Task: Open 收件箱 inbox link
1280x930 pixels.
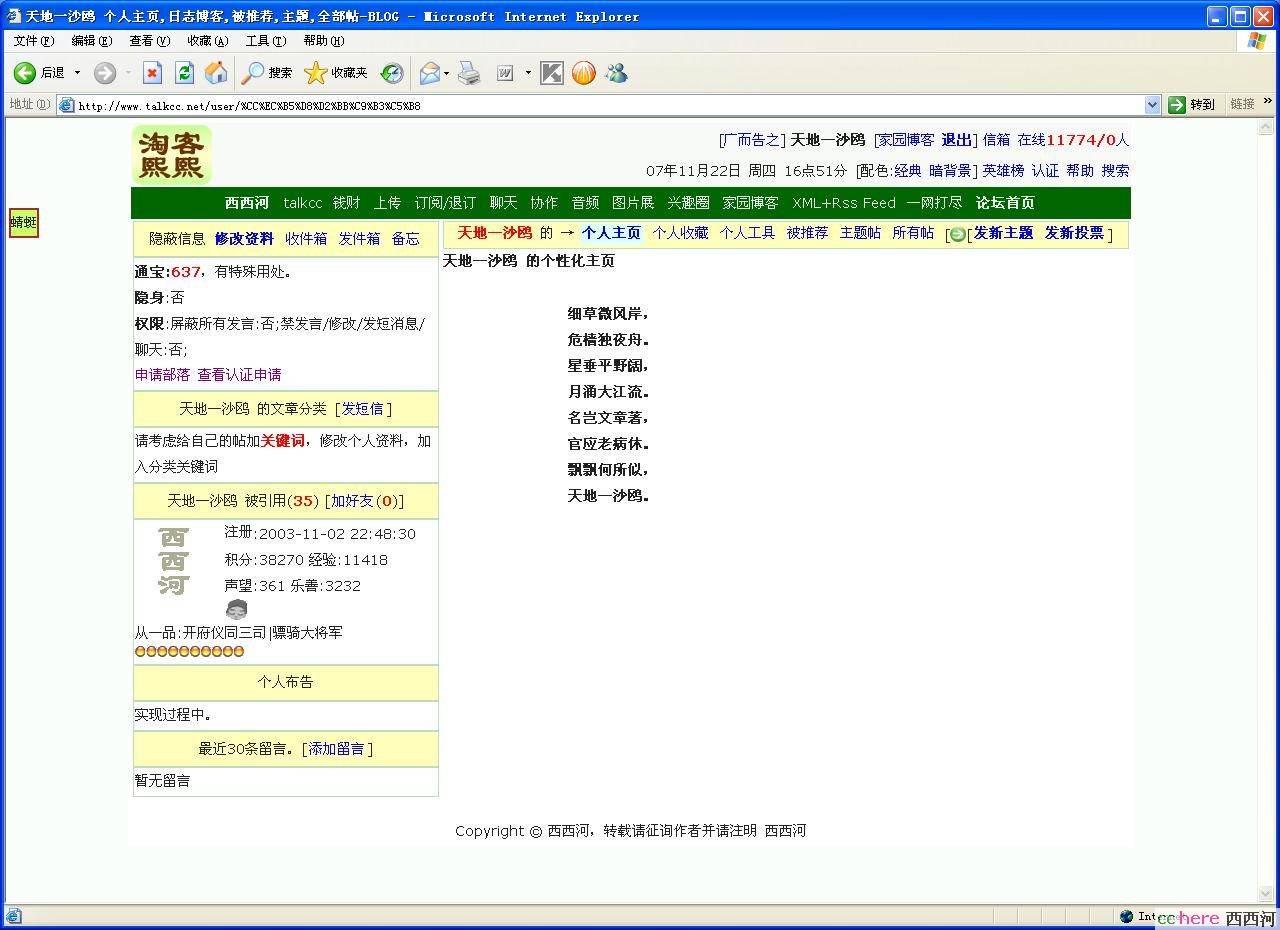Action: tap(306, 239)
